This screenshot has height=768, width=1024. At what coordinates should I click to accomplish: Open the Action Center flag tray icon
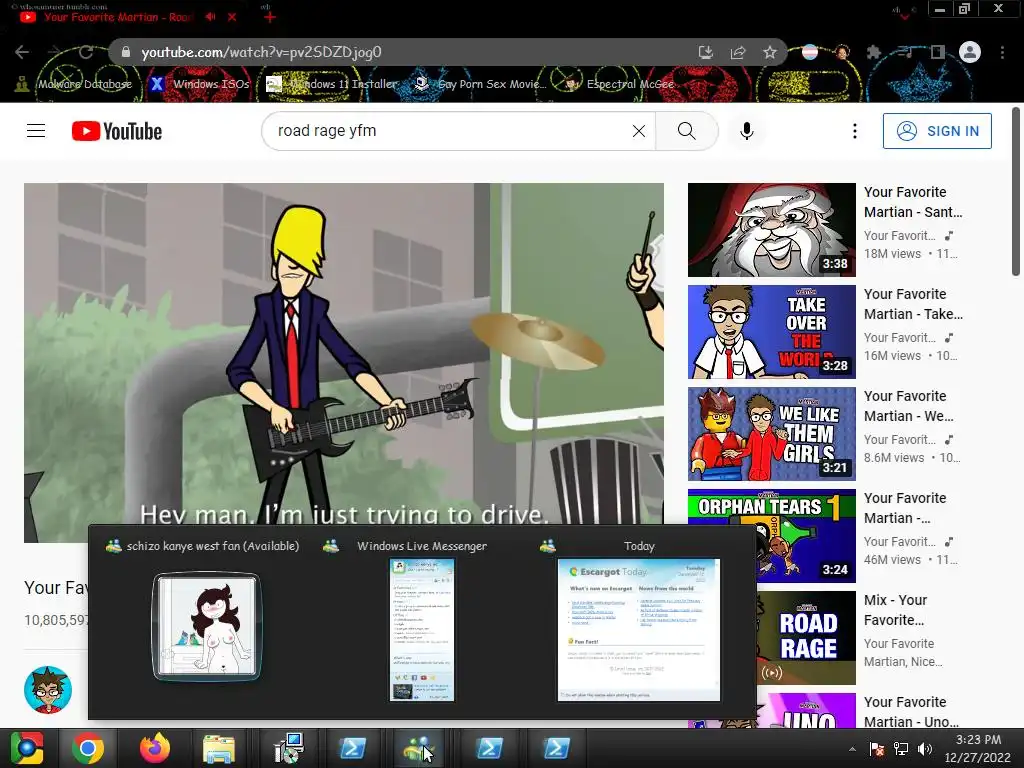pos(877,749)
